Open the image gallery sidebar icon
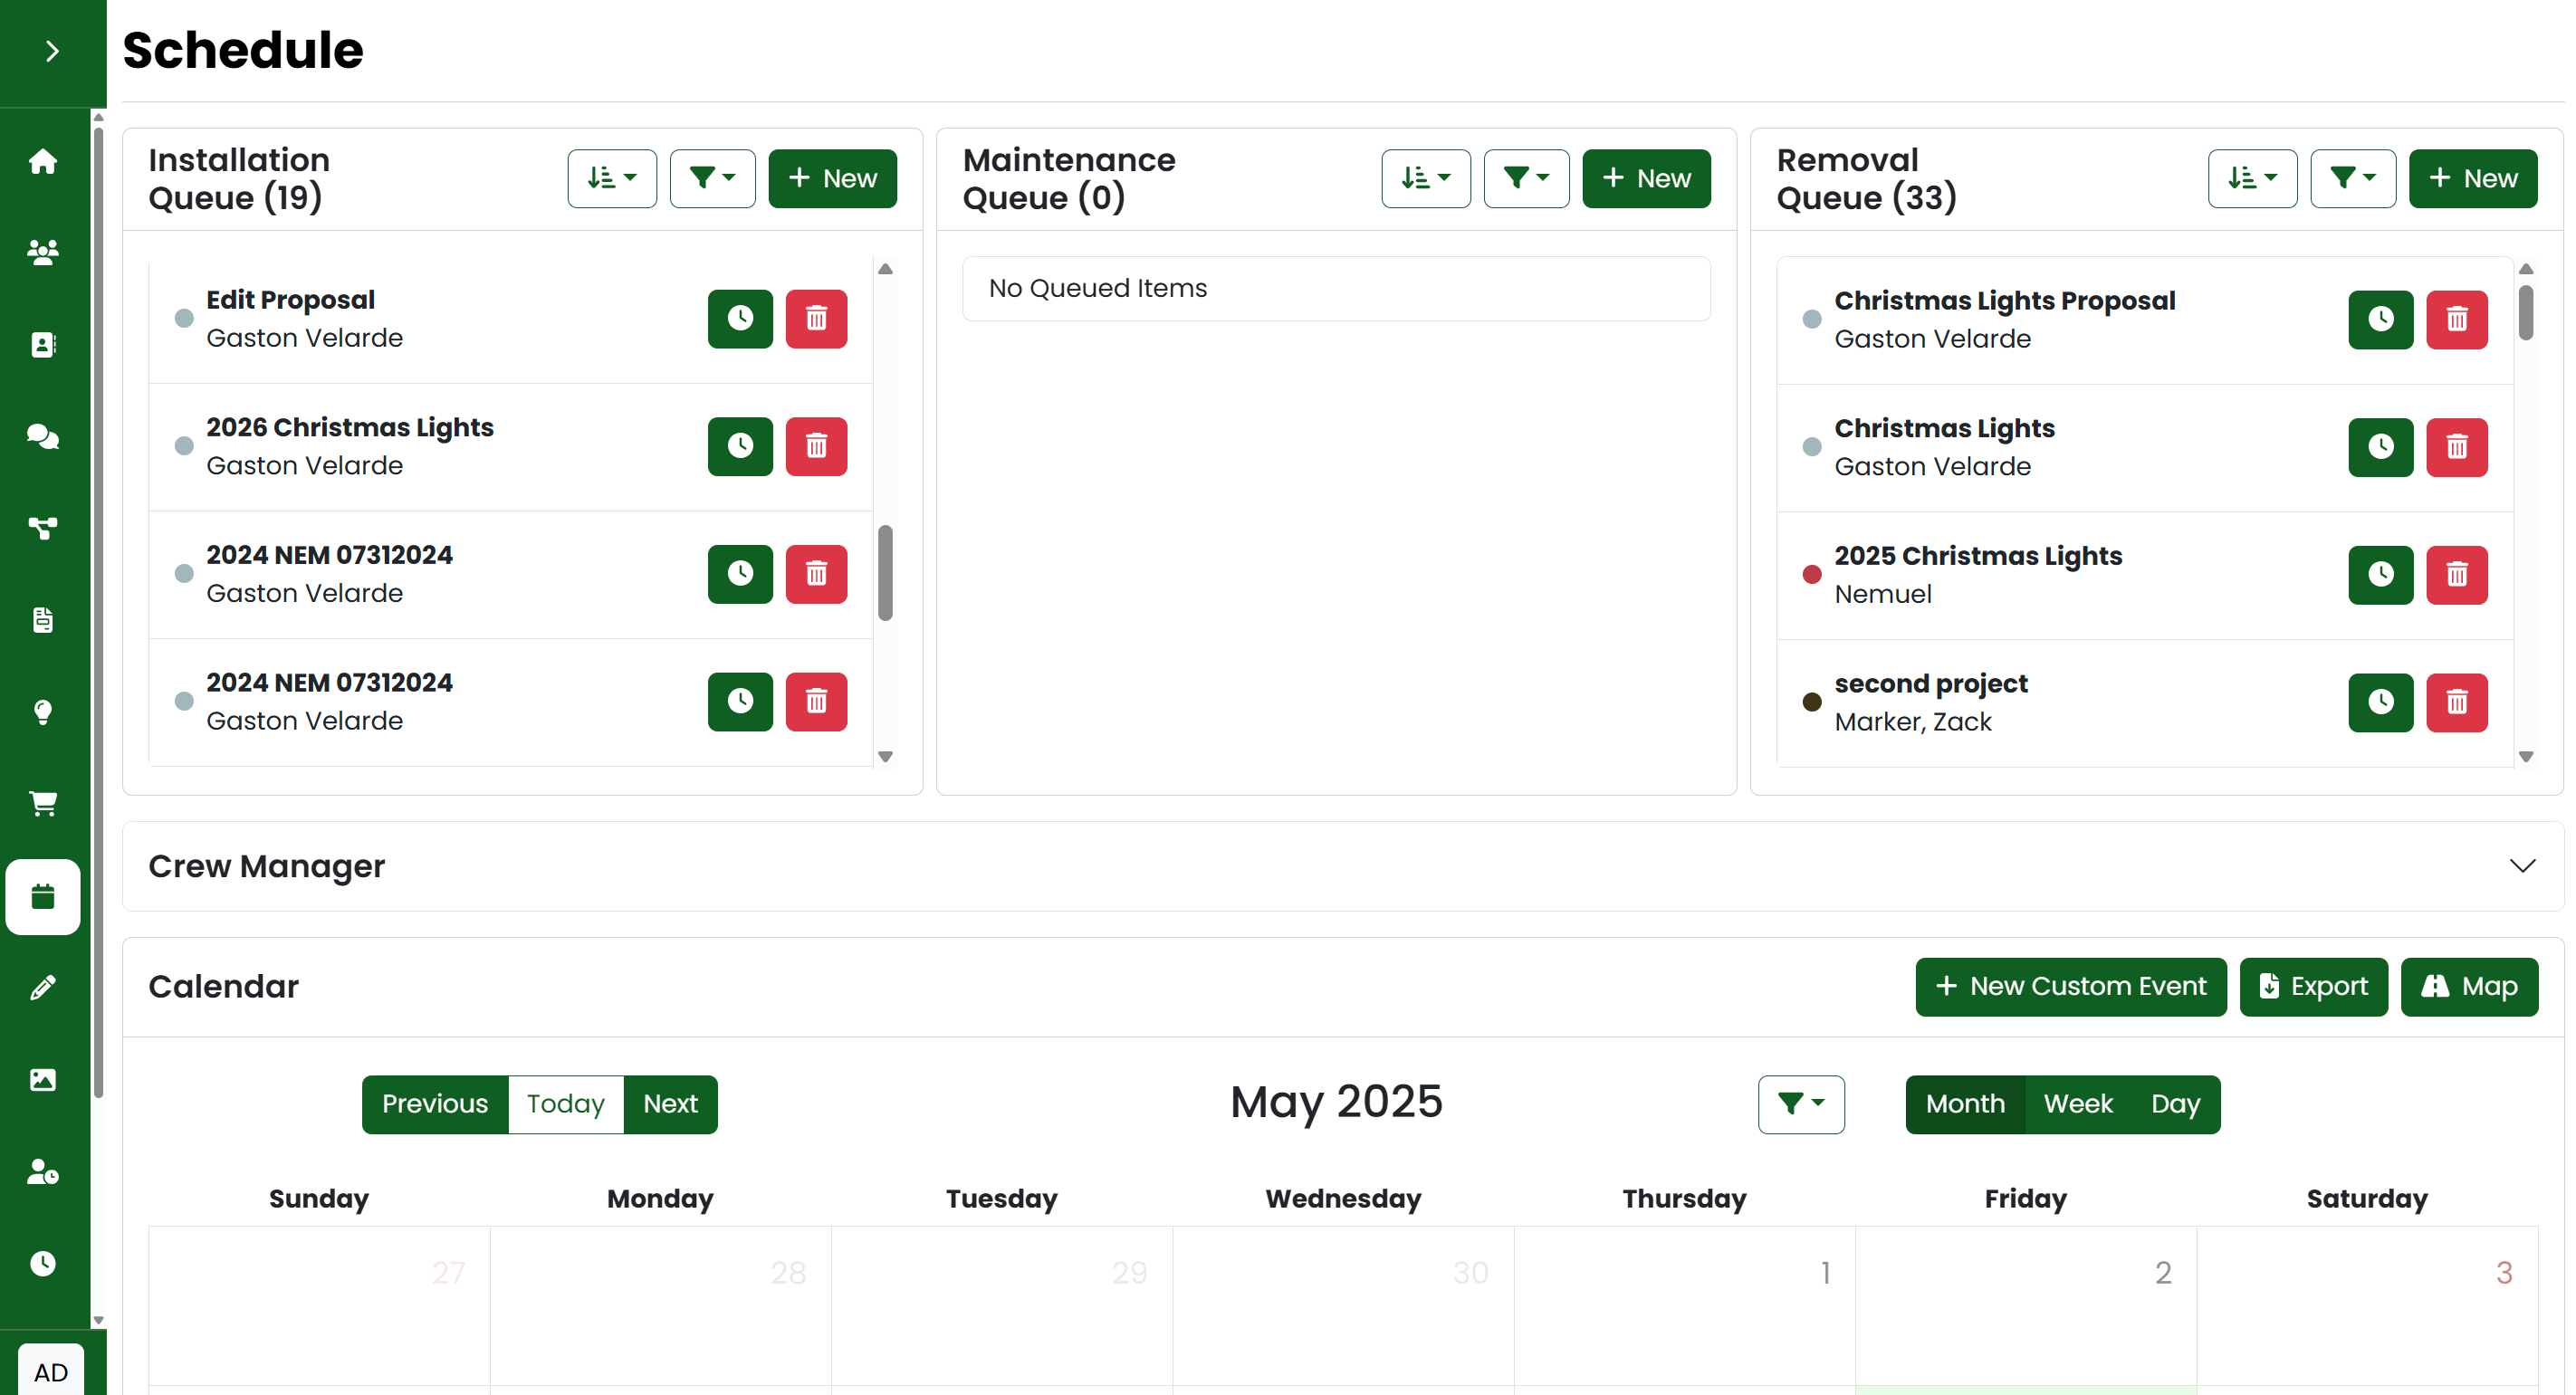The image size is (2576, 1395). [43, 1080]
